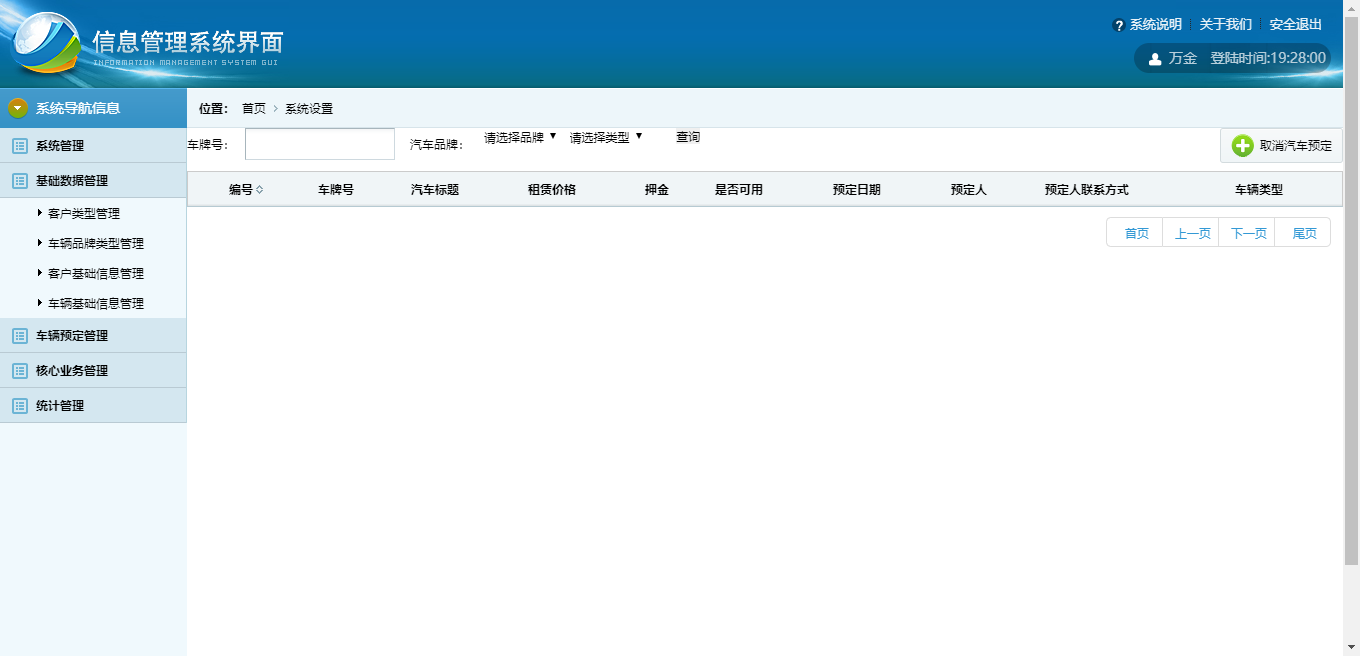Click the 首页 breadcrumb link
This screenshot has height=656, width=1360.
[254, 109]
